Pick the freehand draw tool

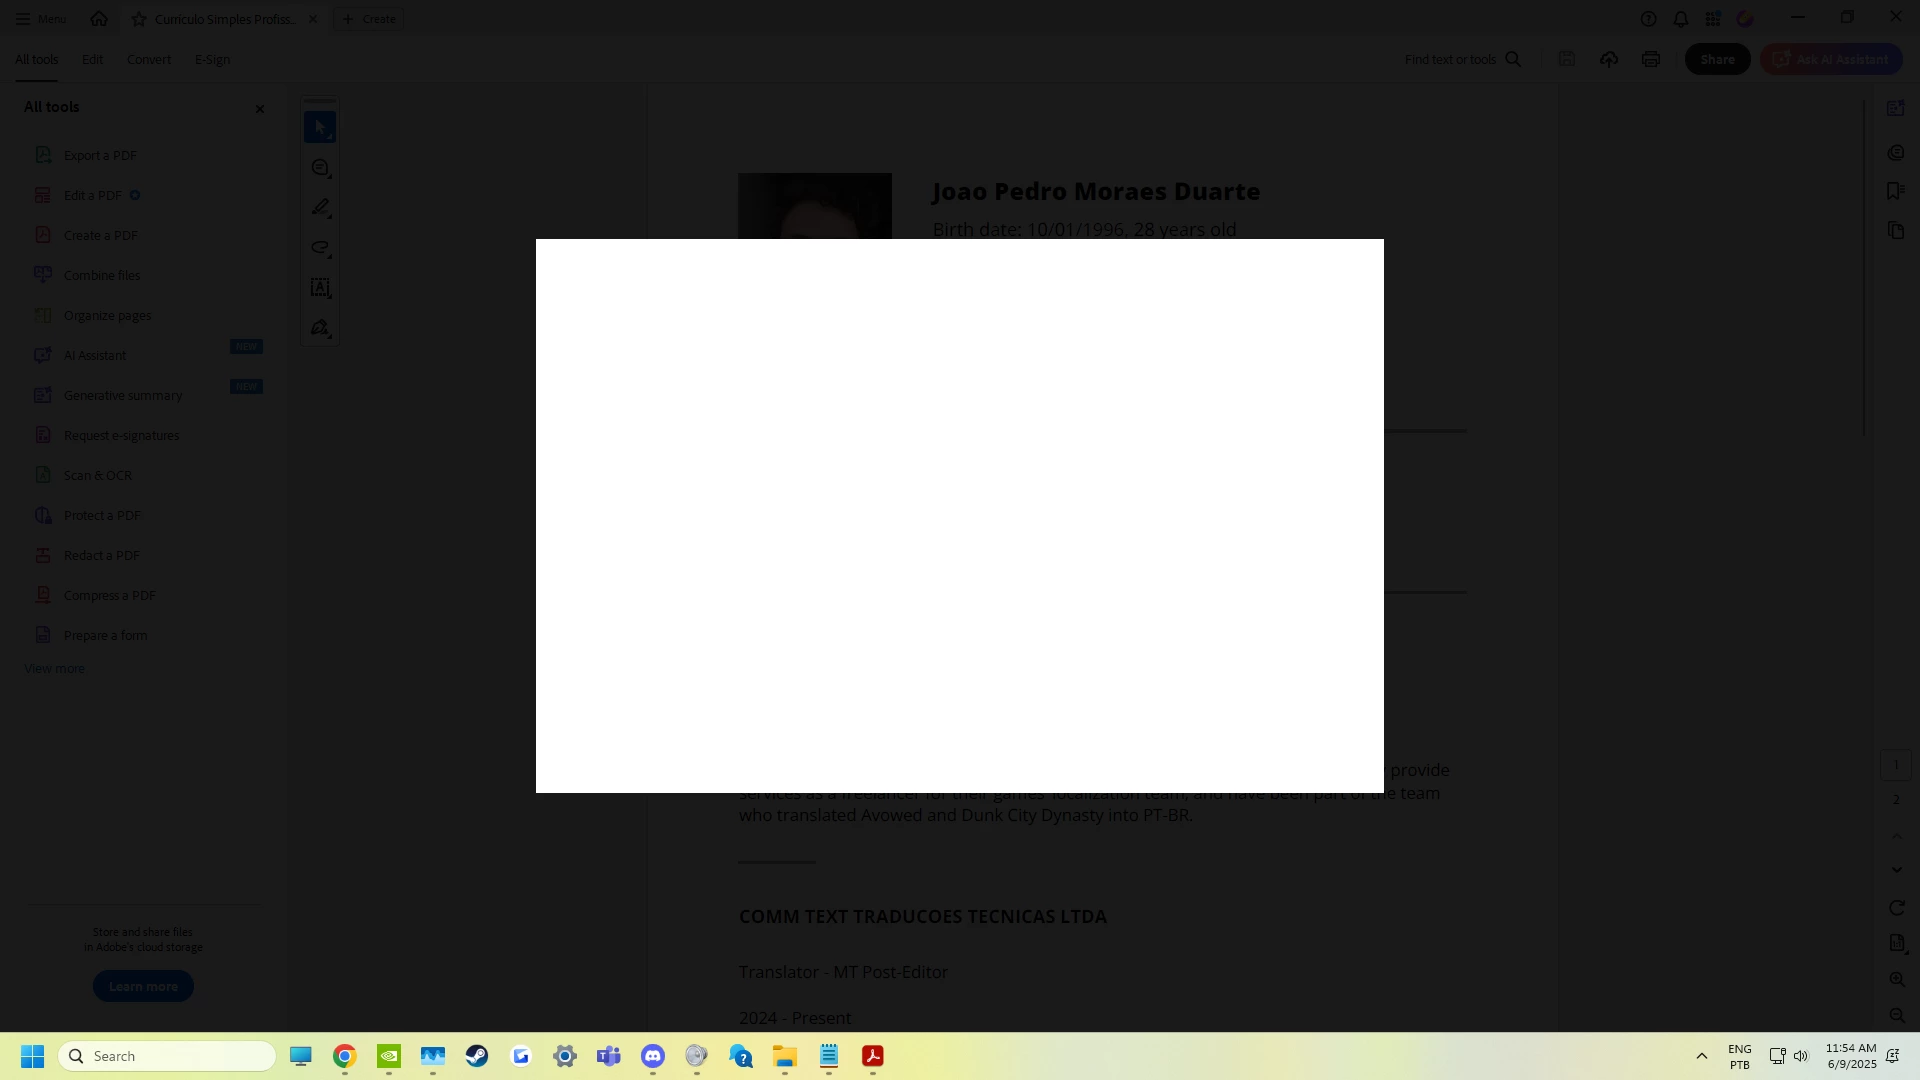(320, 248)
